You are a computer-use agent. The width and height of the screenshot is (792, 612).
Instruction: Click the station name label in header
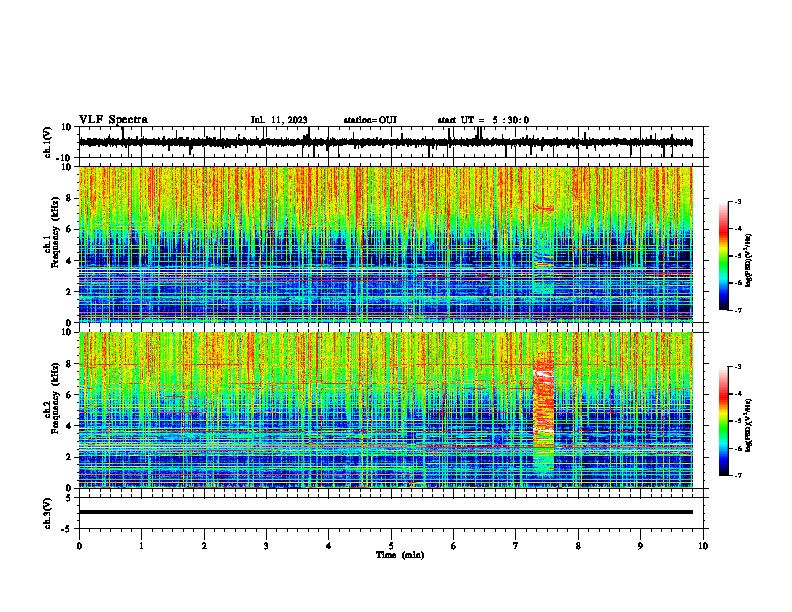coord(370,120)
